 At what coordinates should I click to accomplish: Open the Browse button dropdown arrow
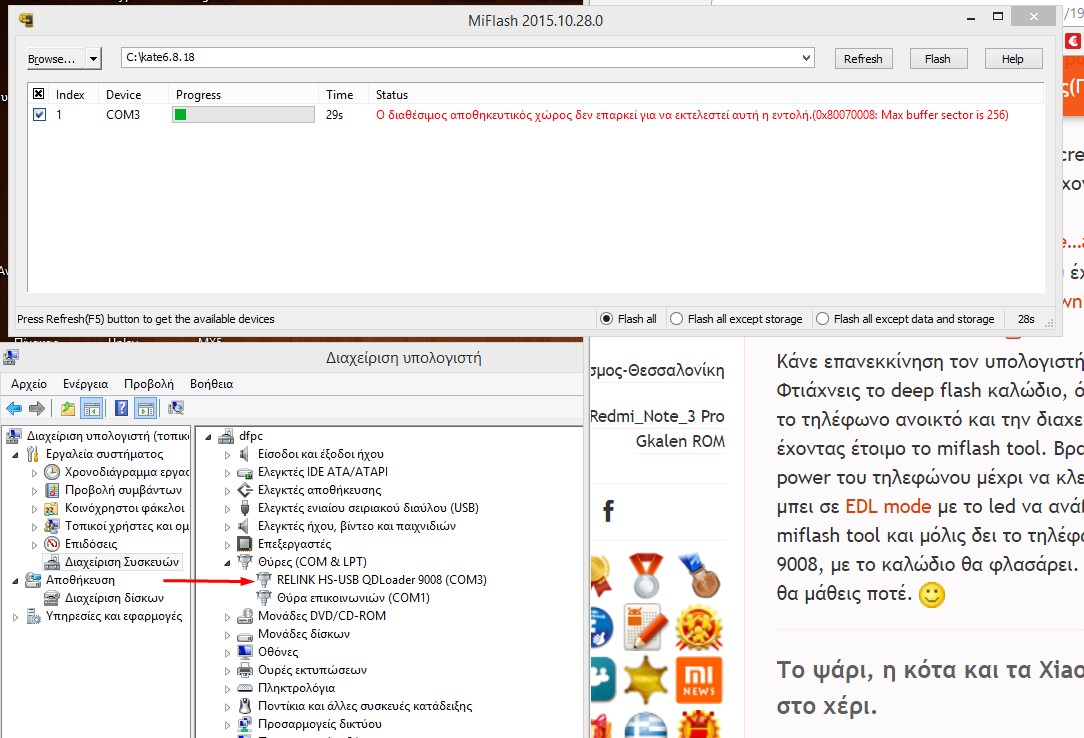[x=94, y=59]
